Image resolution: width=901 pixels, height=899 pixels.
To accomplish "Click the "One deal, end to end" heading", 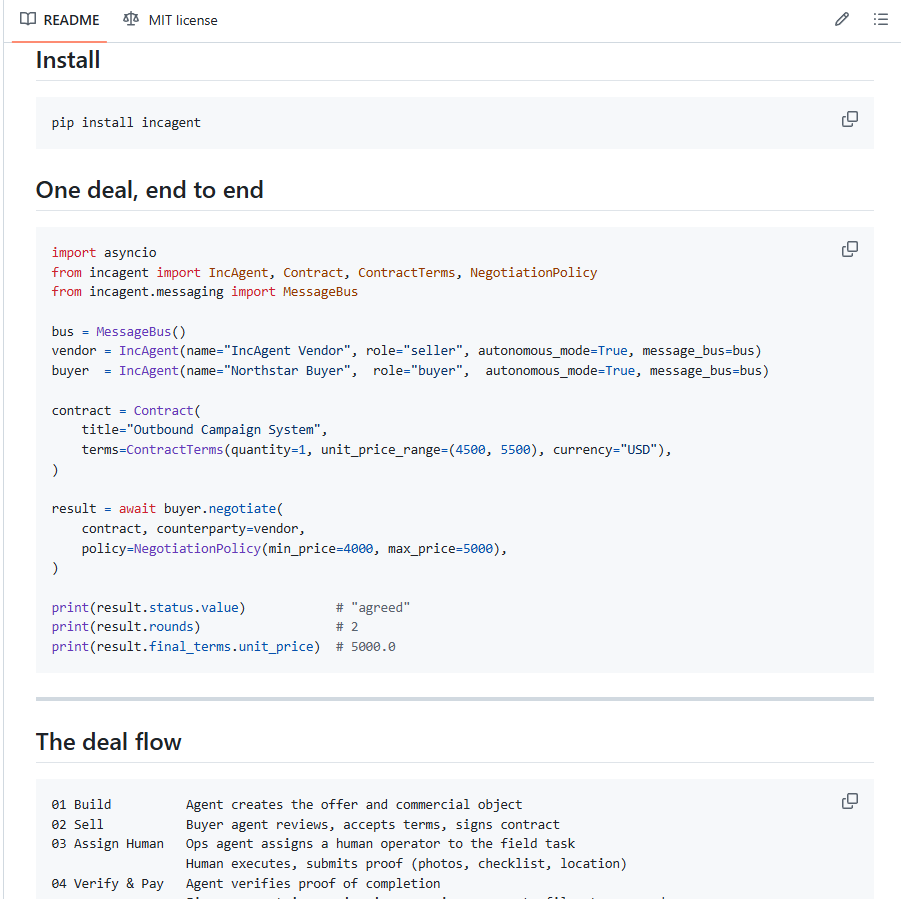I will pos(149,190).
